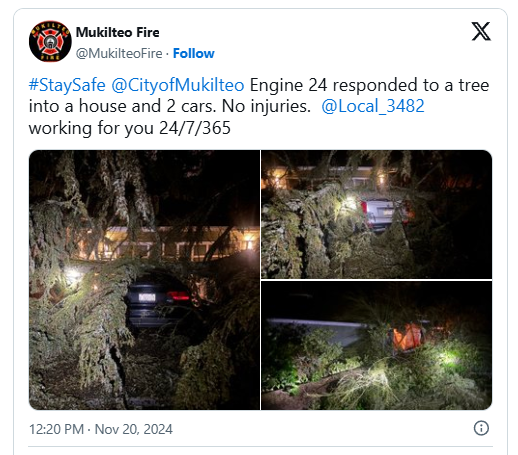
Task: Click the 'No injuries.' text
Action: pos(266,106)
